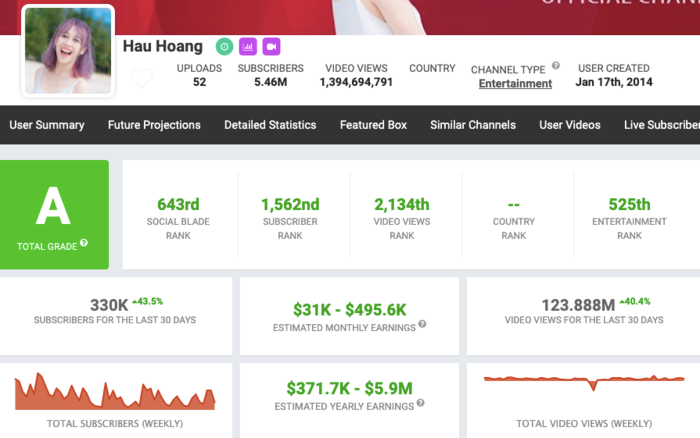The height and width of the screenshot is (438, 700).
Task: Click the Total Subscribers weekly chart
Action: 115,391
